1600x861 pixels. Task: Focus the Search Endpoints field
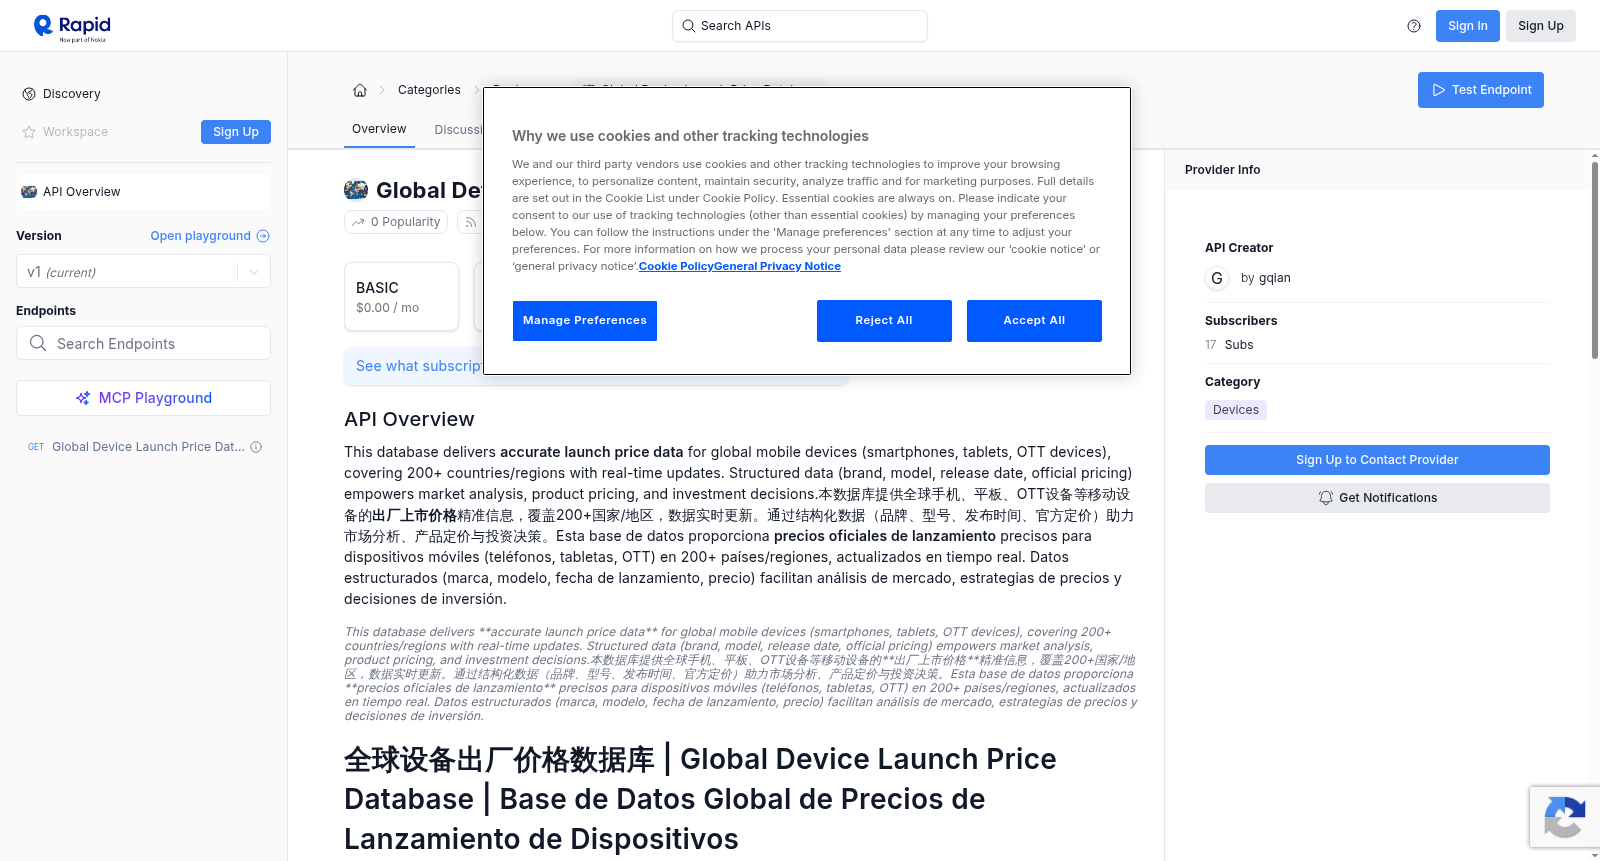point(143,343)
